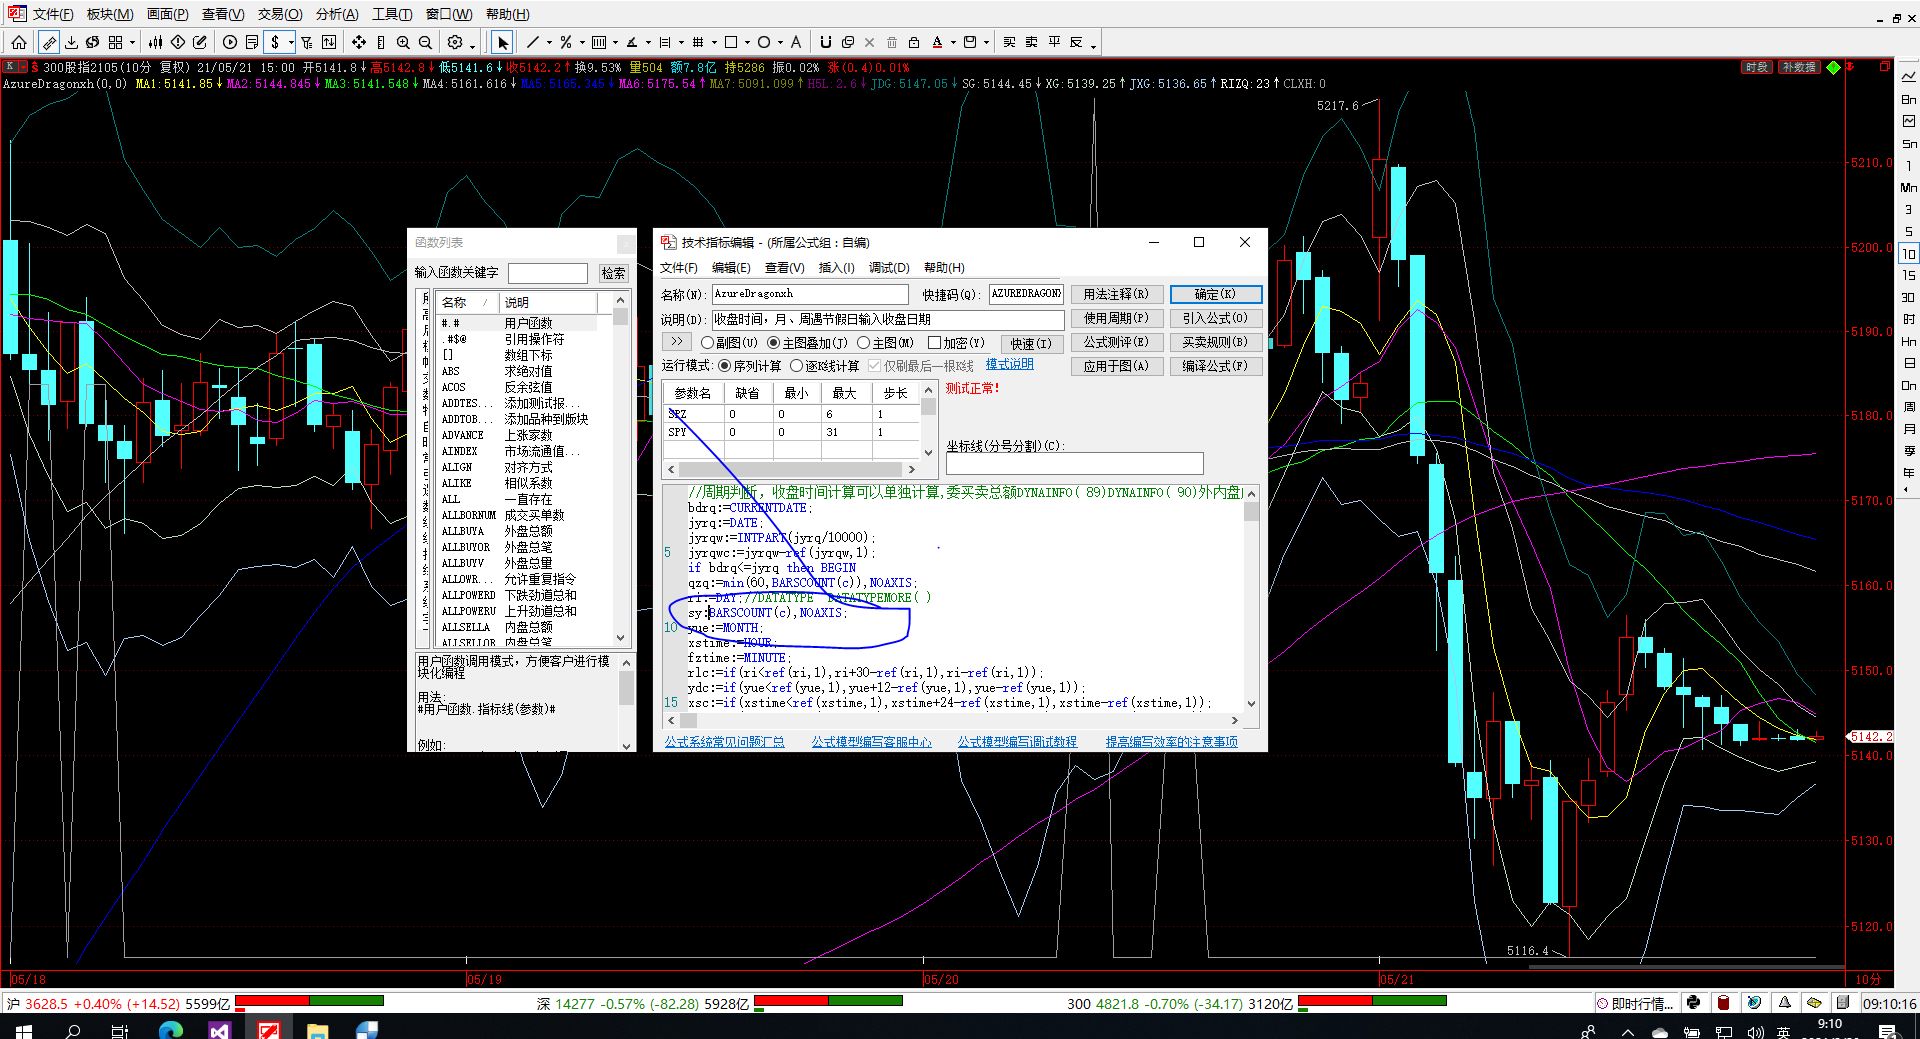Select the four-way move crosshair icon

(x=359, y=42)
